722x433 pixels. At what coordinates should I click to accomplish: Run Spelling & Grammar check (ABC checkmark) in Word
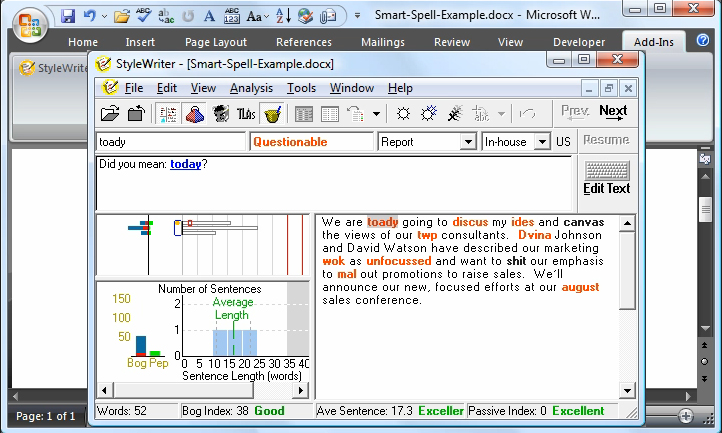144,16
